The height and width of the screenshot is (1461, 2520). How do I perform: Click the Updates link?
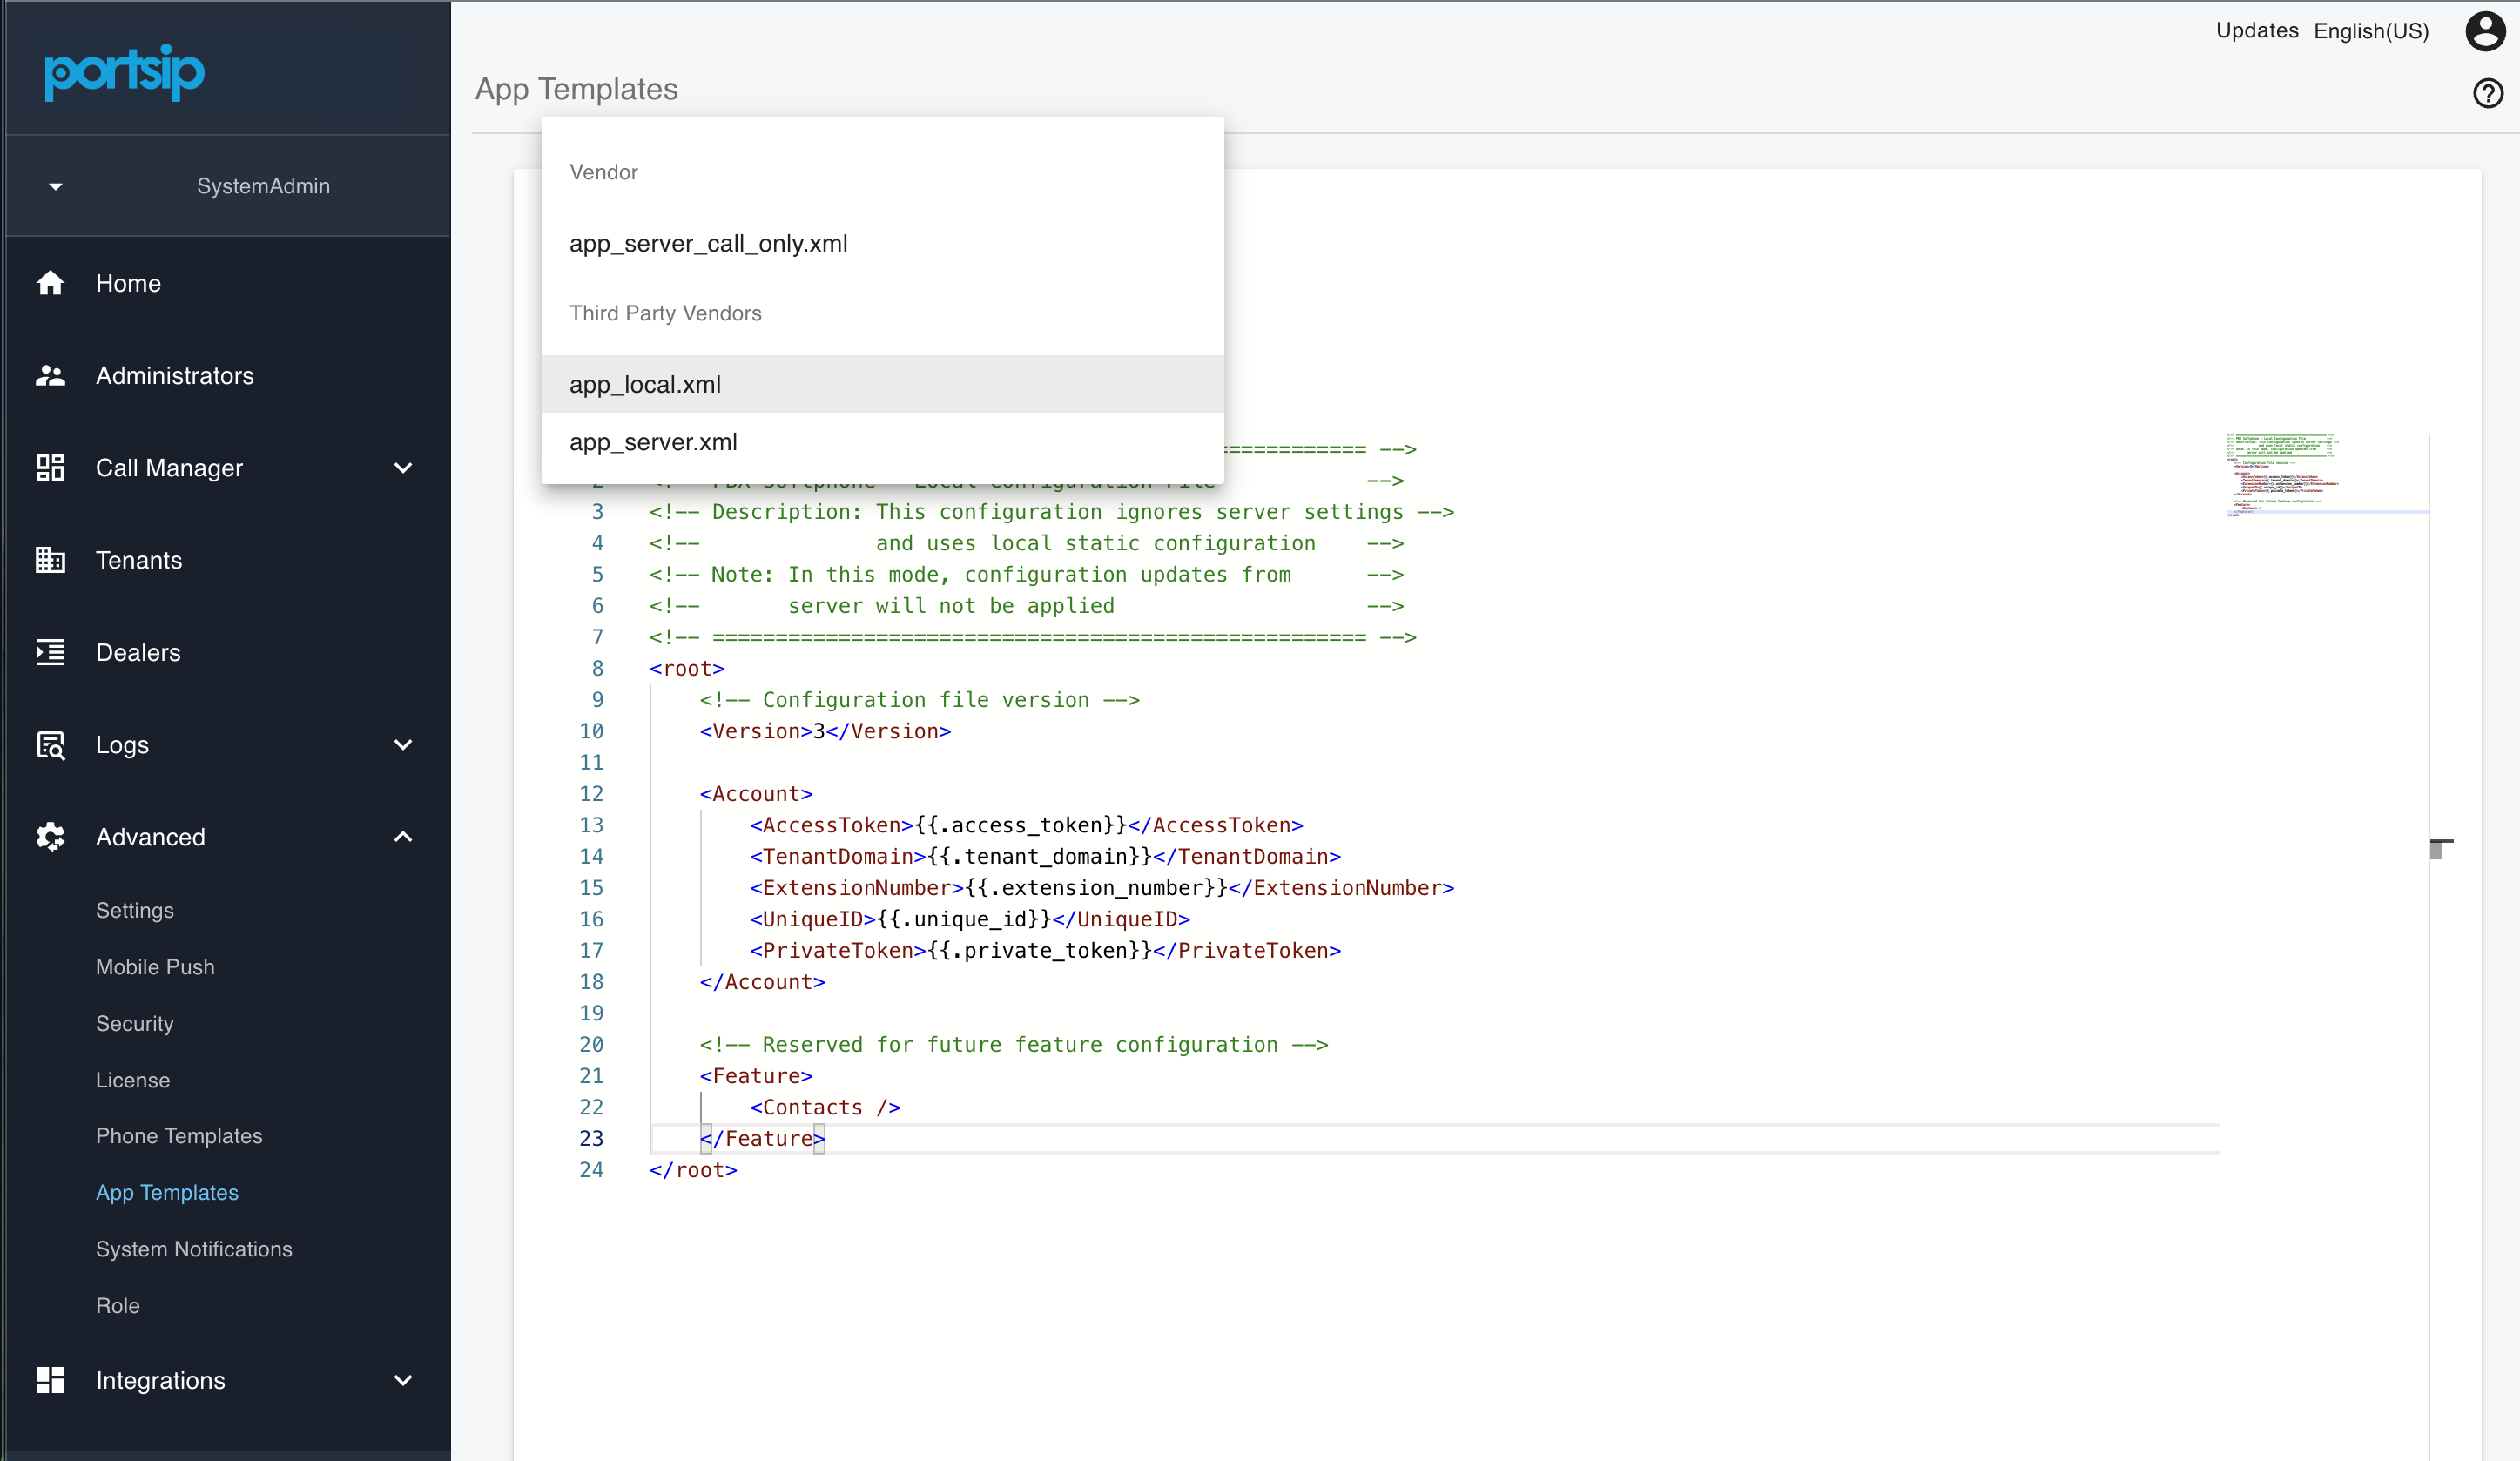pos(2256,31)
